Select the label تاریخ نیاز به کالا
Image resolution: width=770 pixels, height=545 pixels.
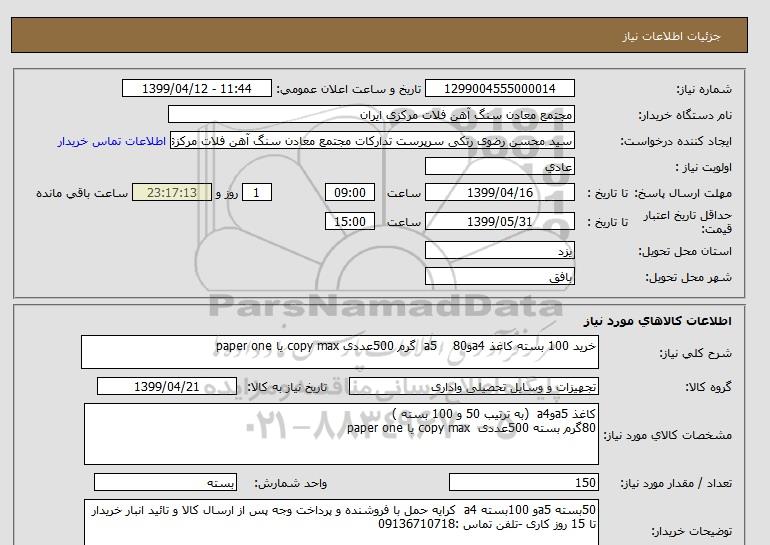(286, 387)
